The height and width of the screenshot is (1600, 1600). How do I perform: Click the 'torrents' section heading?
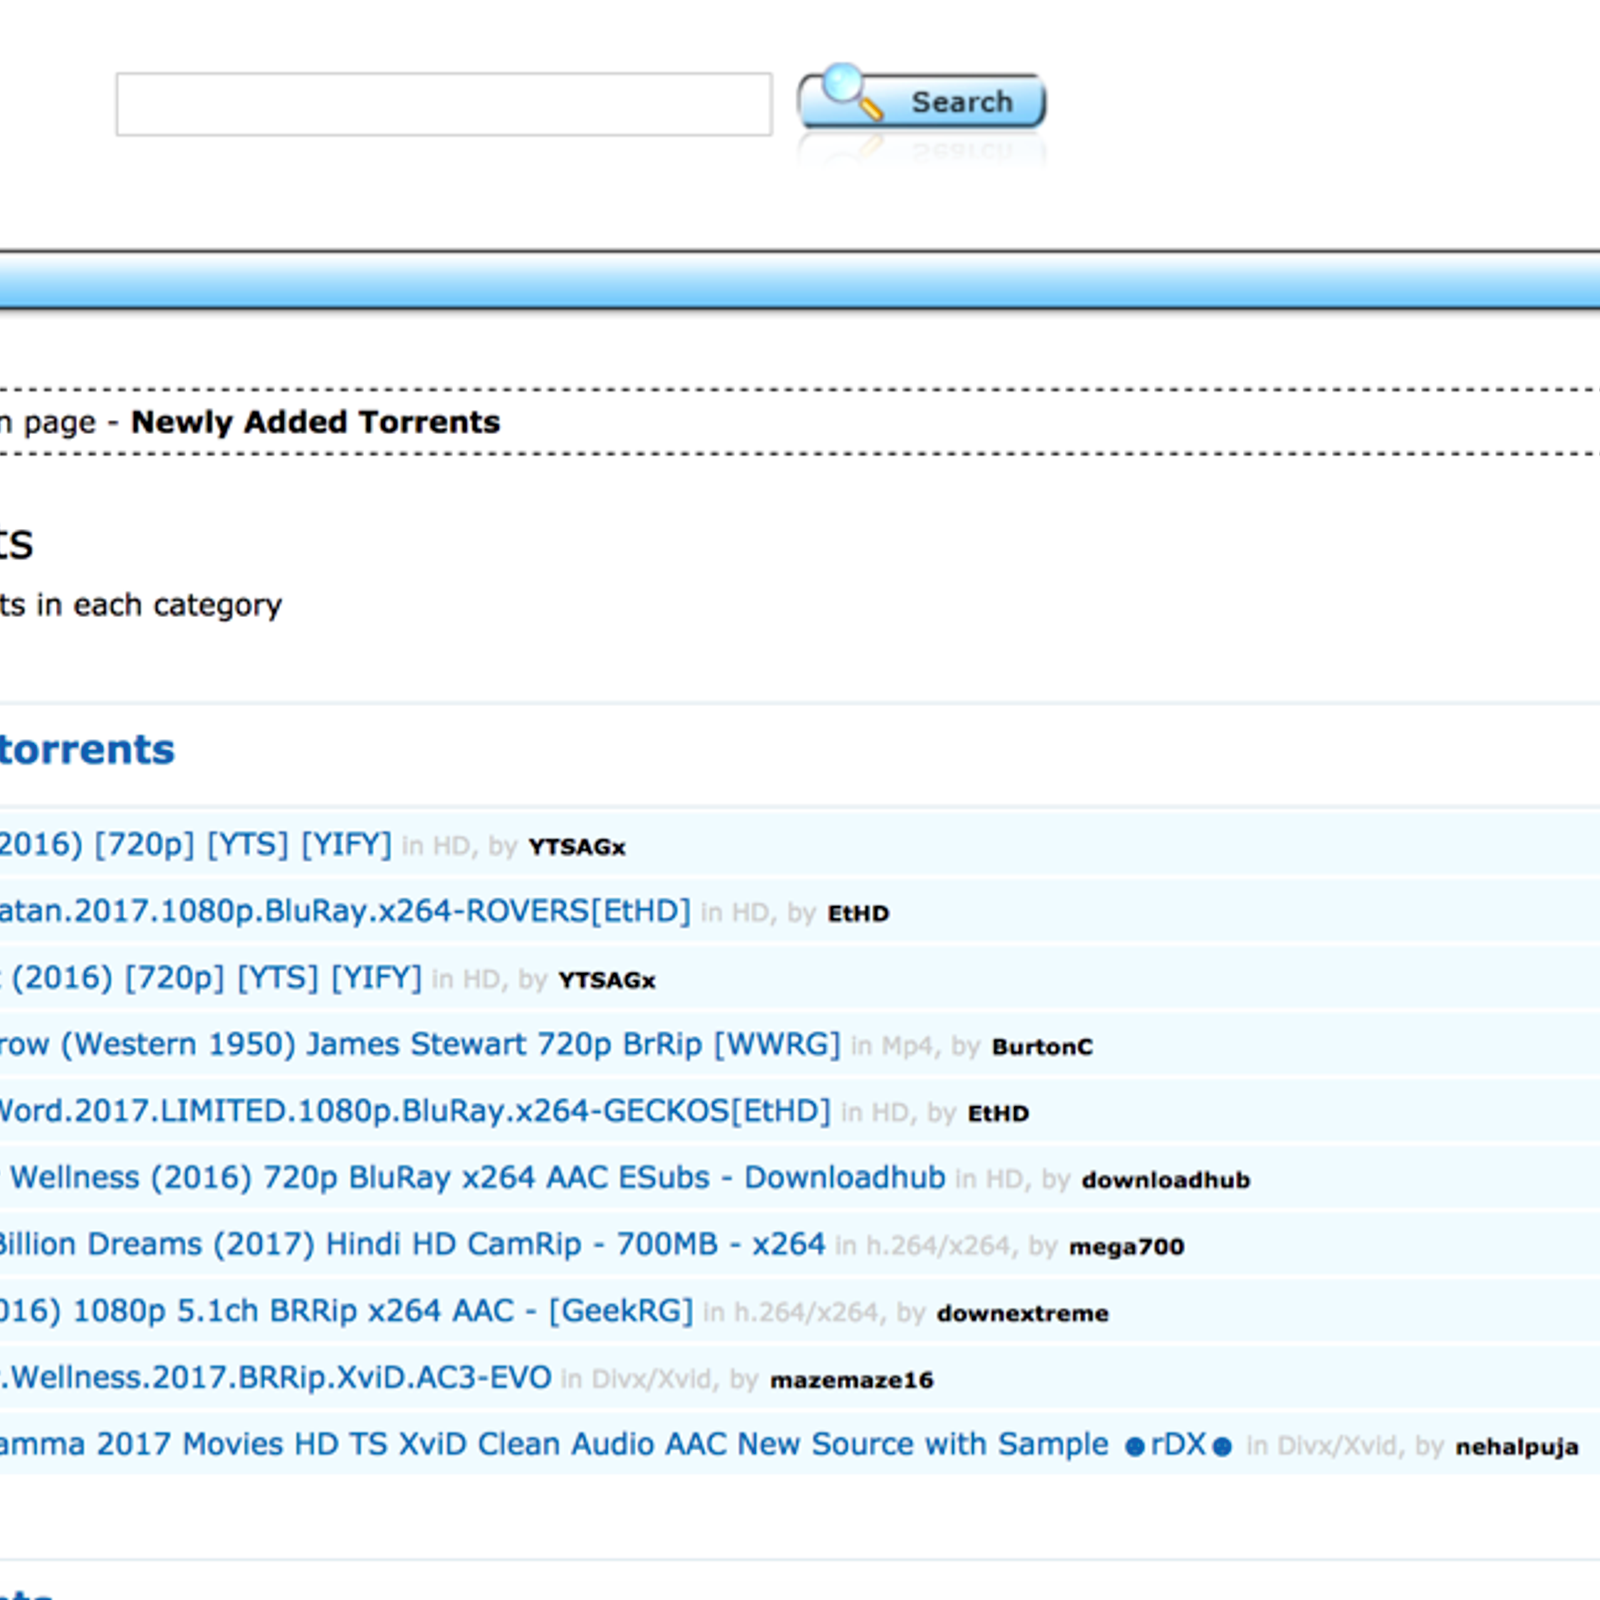[87, 750]
